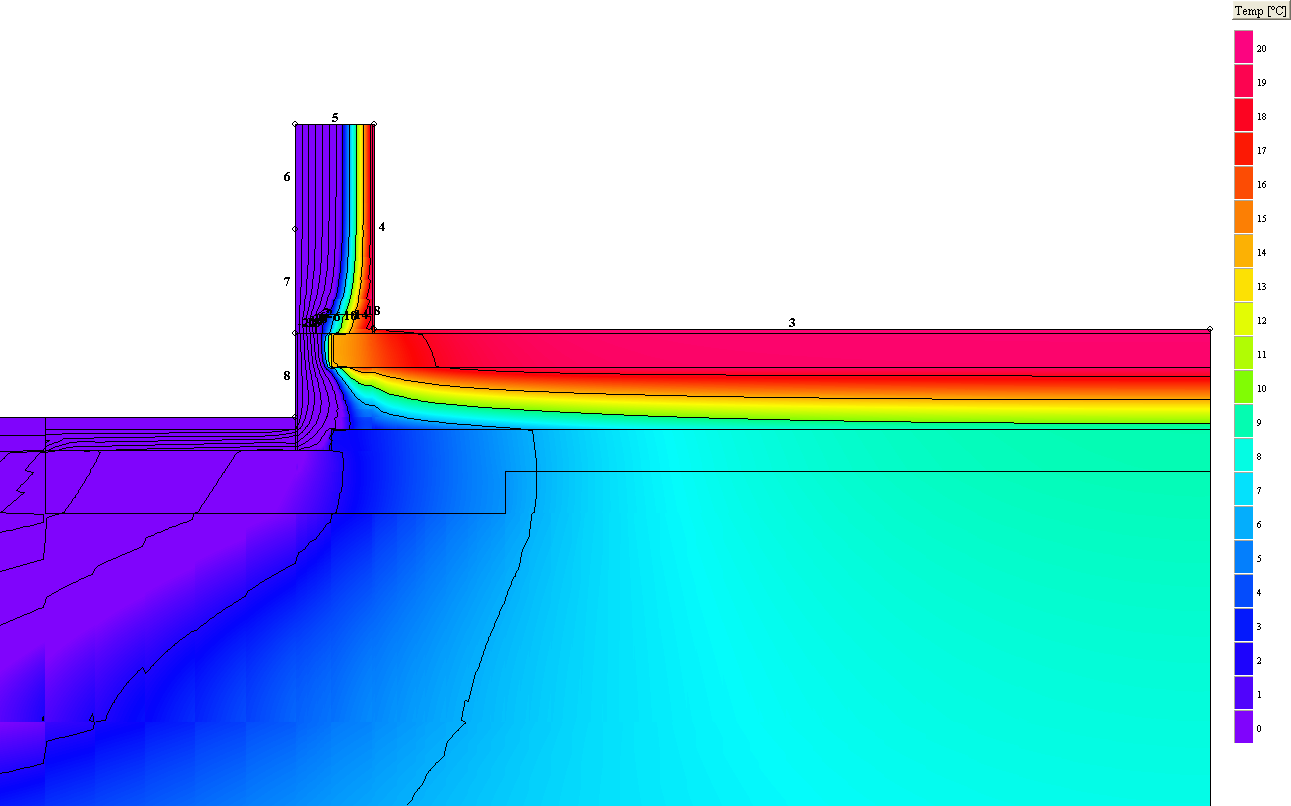Click boundary label 4 beside the wall
The image size is (1291, 806).
381,227
